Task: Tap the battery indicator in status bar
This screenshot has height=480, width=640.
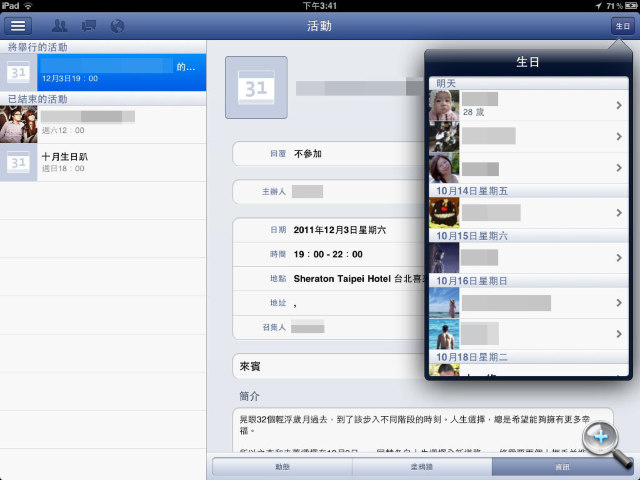Action: pyautogui.click(x=631, y=6)
